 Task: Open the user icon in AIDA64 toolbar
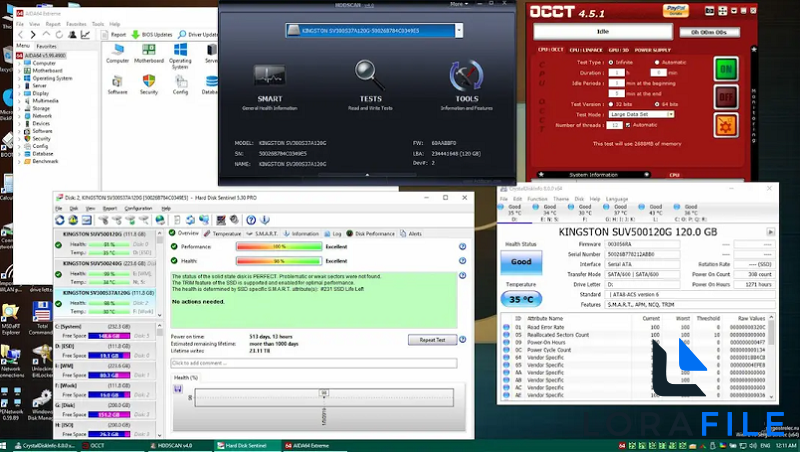(x=72, y=35)
